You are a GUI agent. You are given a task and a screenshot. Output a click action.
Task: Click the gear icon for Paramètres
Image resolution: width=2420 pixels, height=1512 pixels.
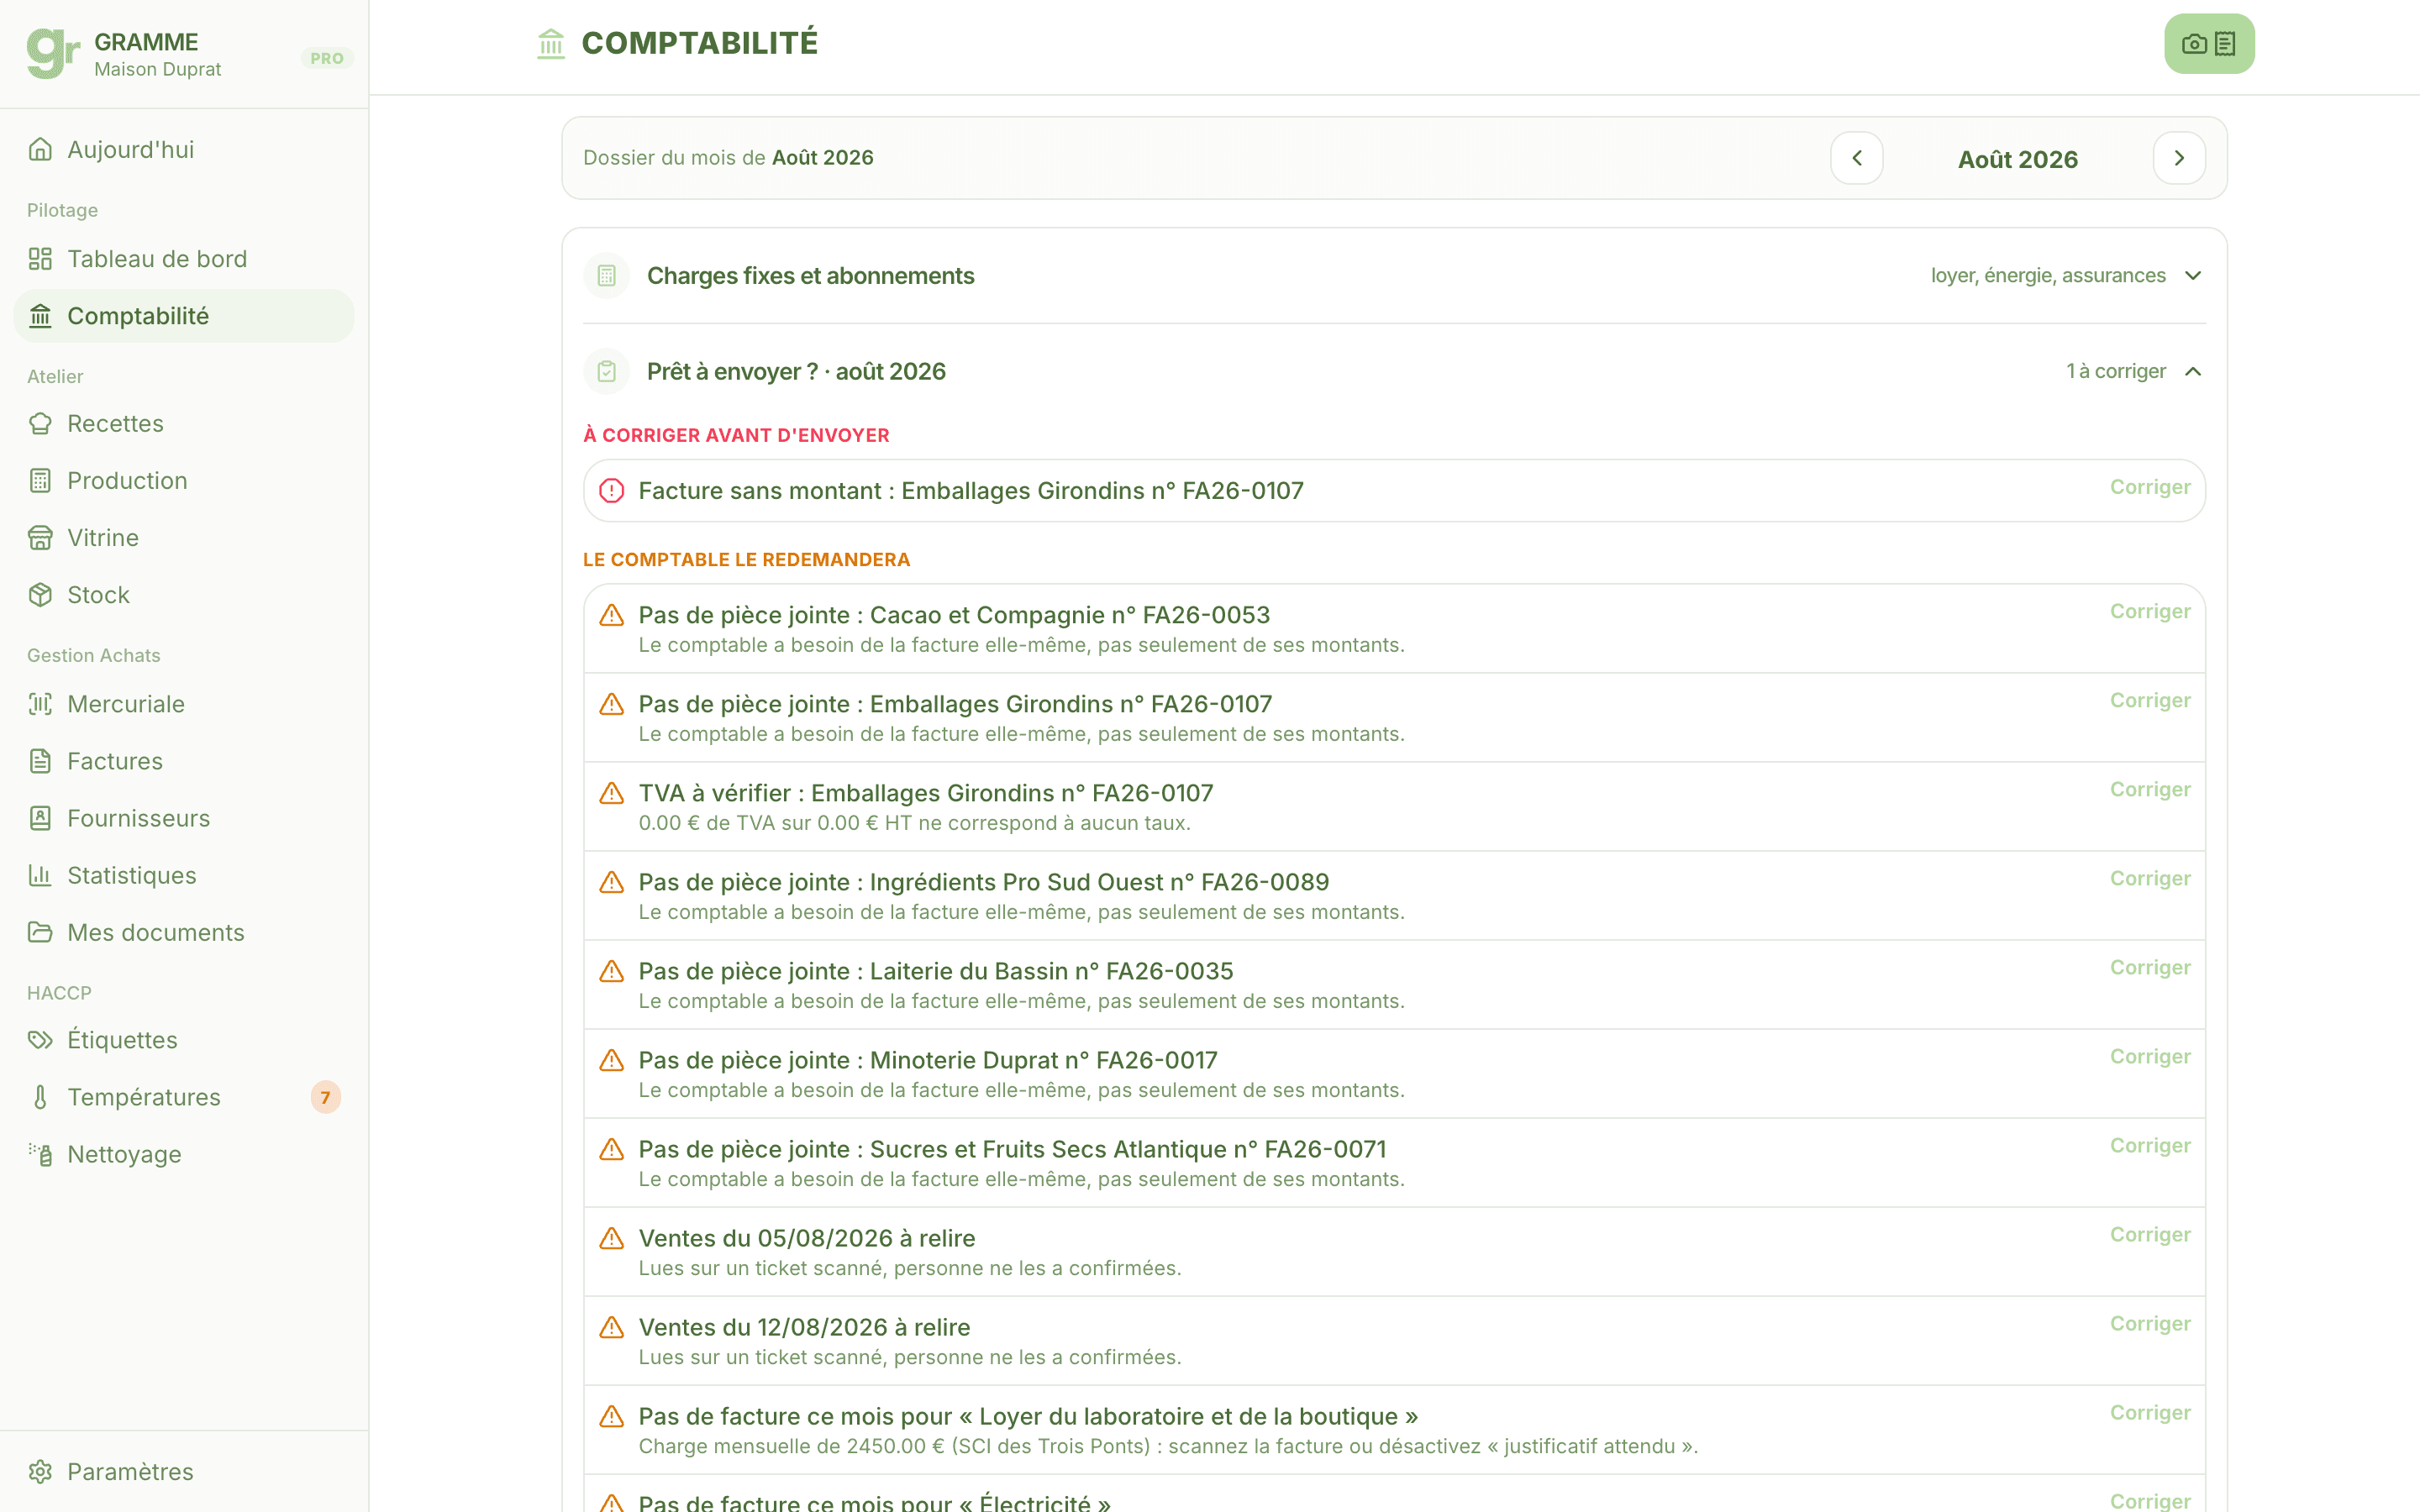pos(40,1472)
